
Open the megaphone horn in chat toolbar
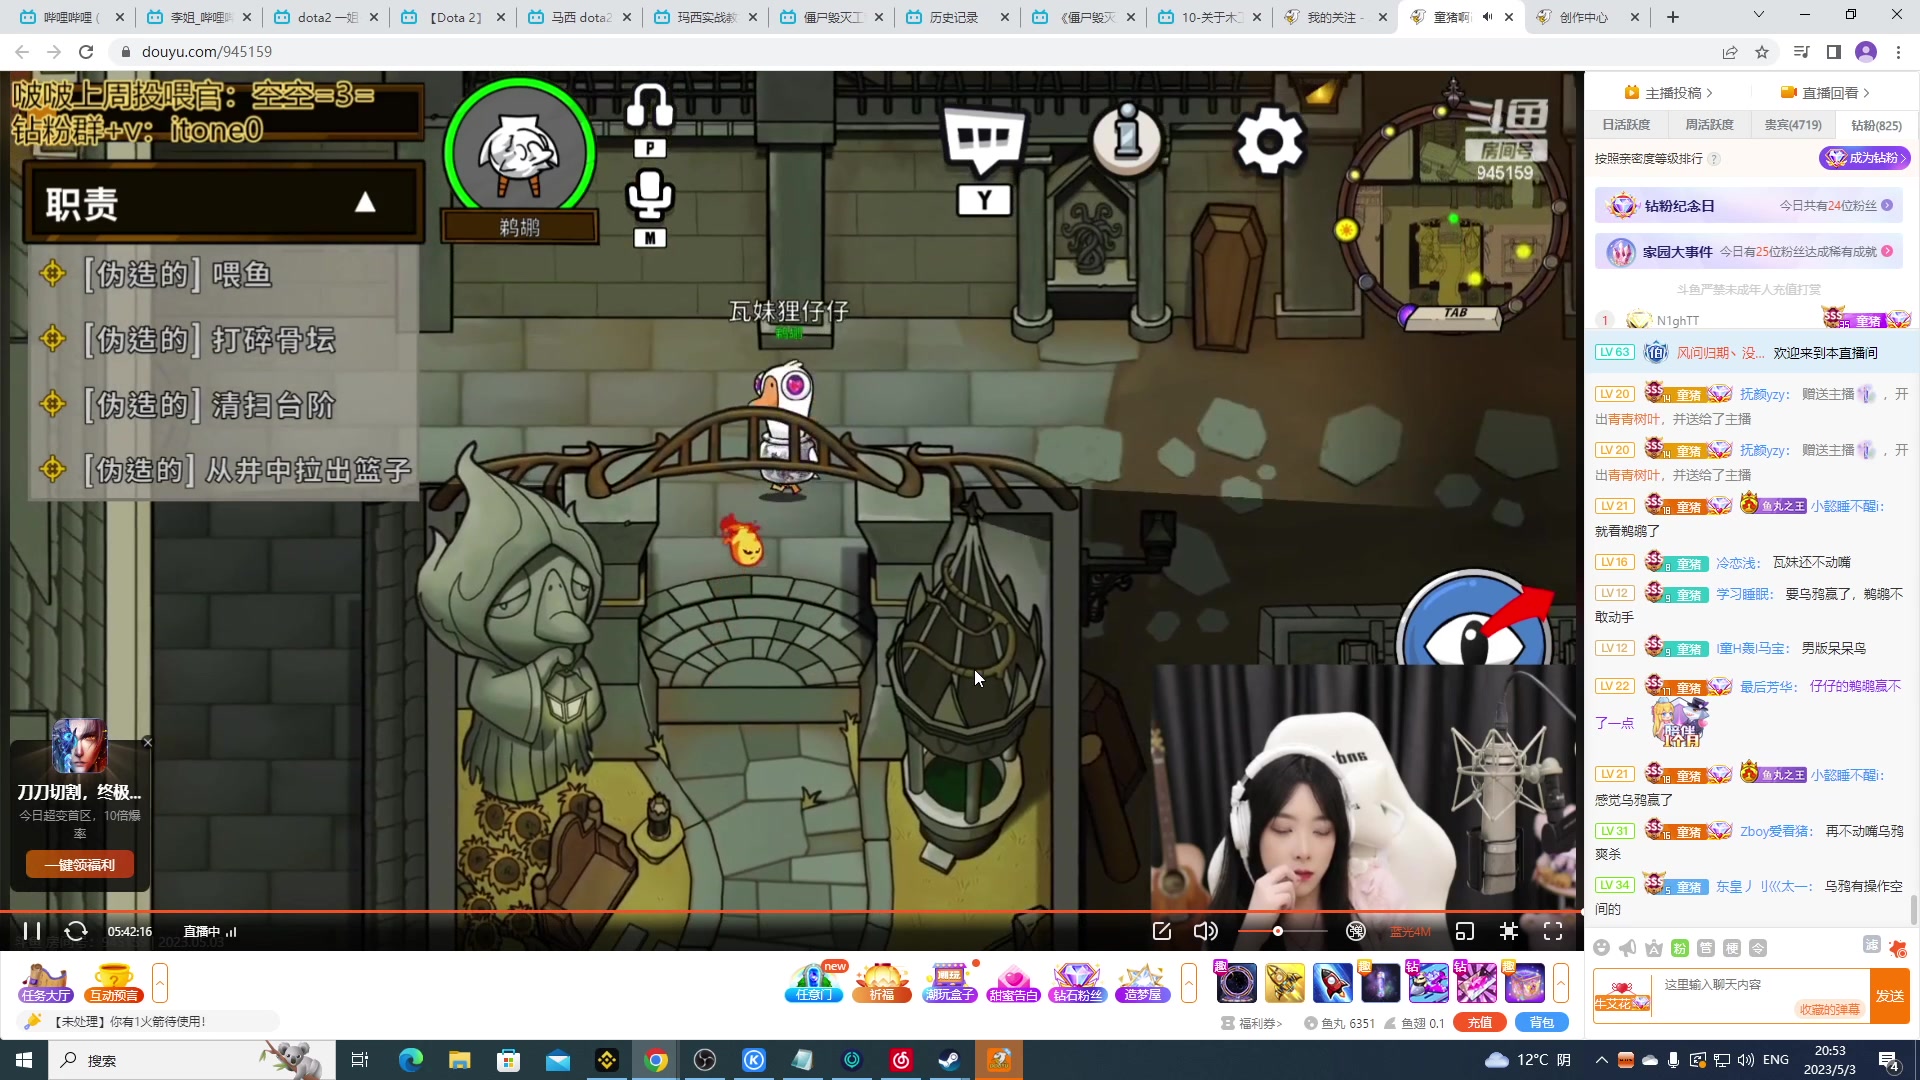1628,948
